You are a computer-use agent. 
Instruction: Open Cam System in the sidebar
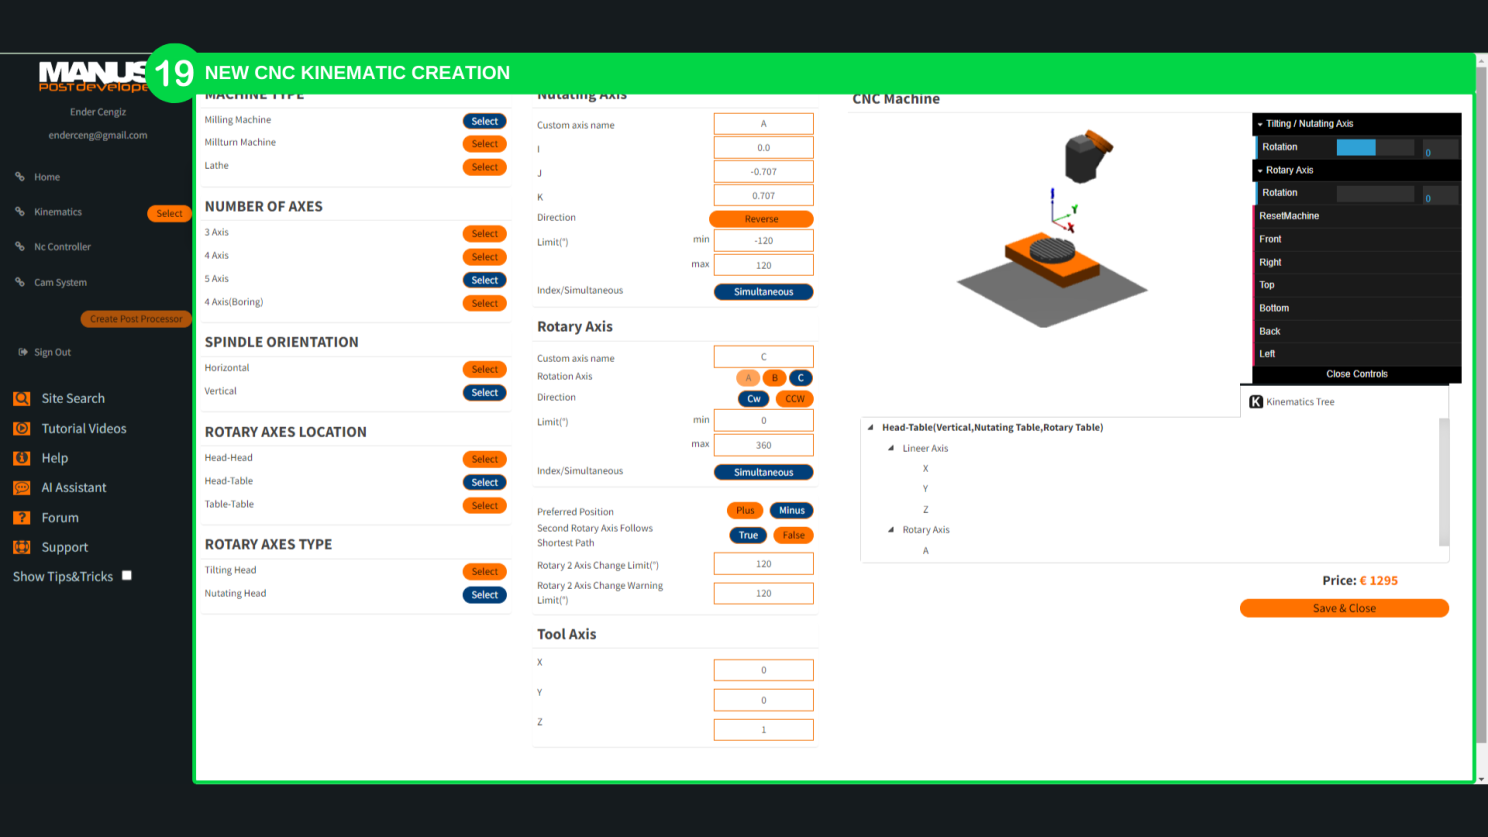(x=60, y=283)
